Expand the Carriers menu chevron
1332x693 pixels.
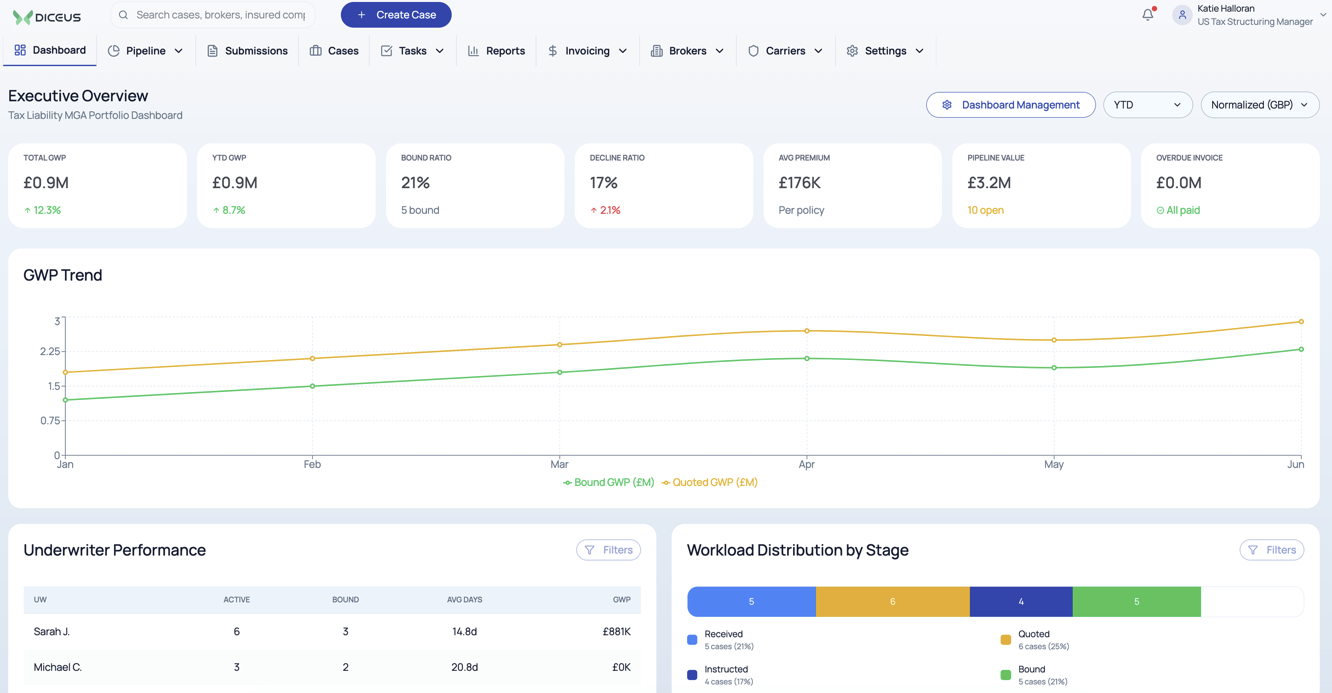click(x=819, y=51)
